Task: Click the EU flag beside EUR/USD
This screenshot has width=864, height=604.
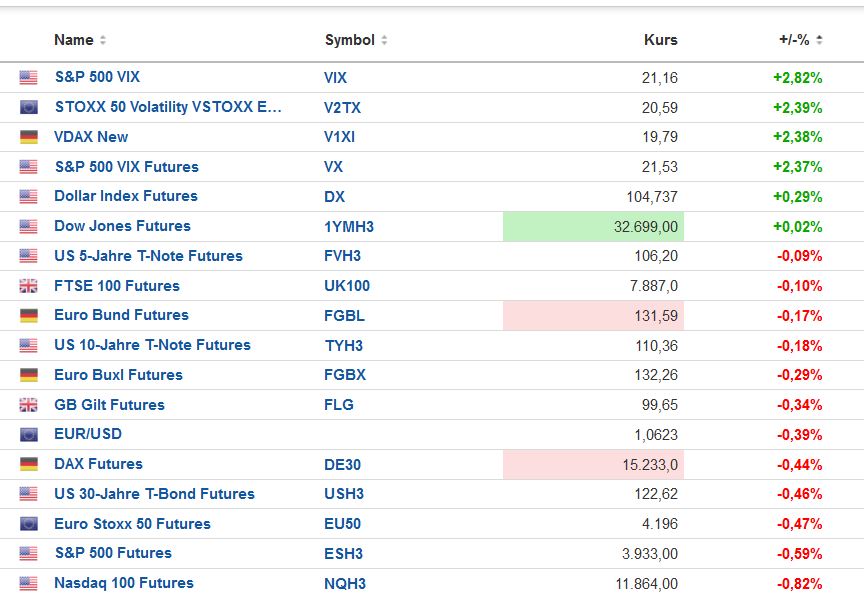Action: [x=29, y=435]
